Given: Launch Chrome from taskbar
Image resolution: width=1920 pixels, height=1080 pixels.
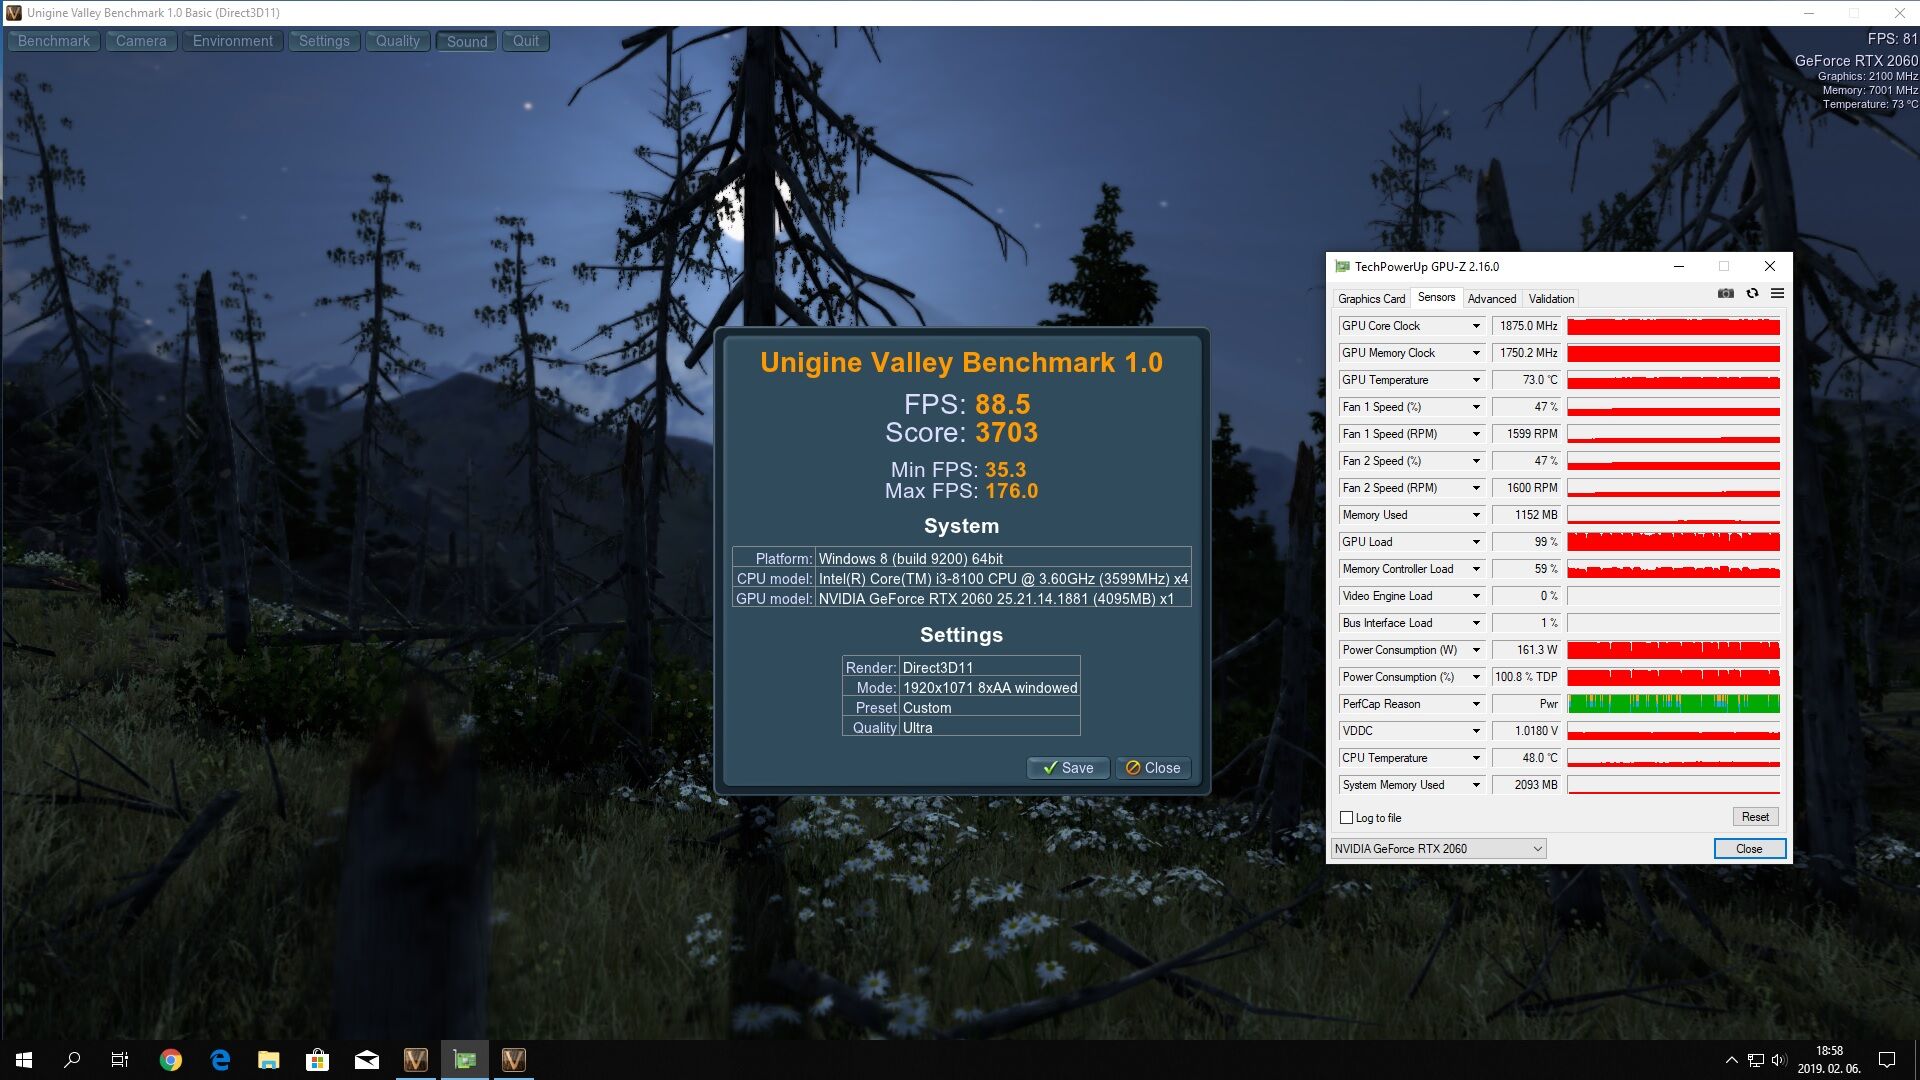Looking at the screenshot, I should pyautogui.click(x=171, y=1060).
